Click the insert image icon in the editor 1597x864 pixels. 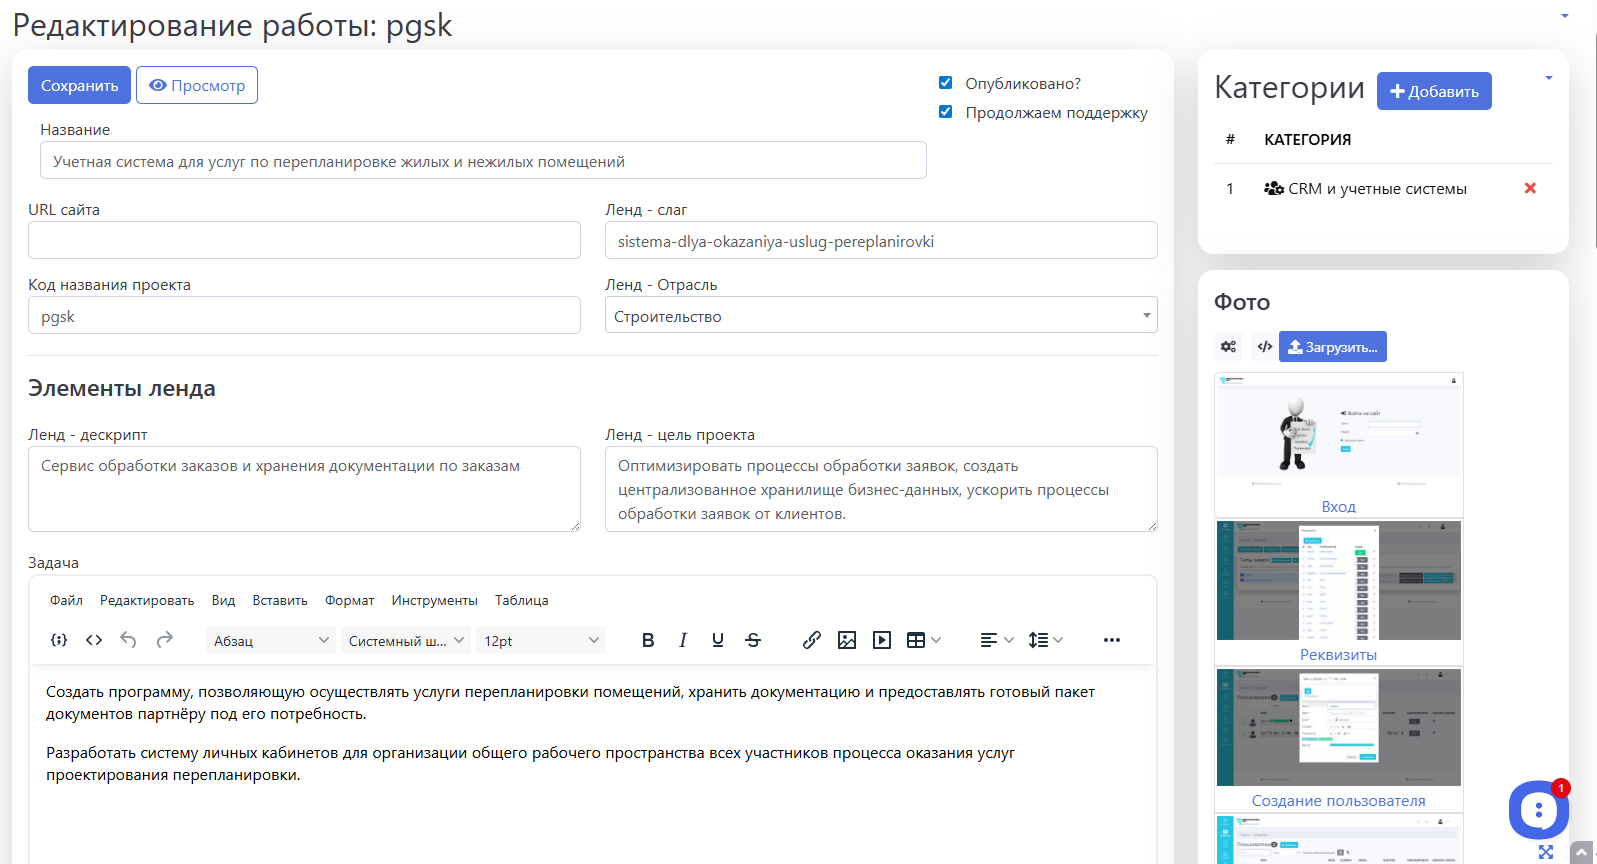(847, 640)
